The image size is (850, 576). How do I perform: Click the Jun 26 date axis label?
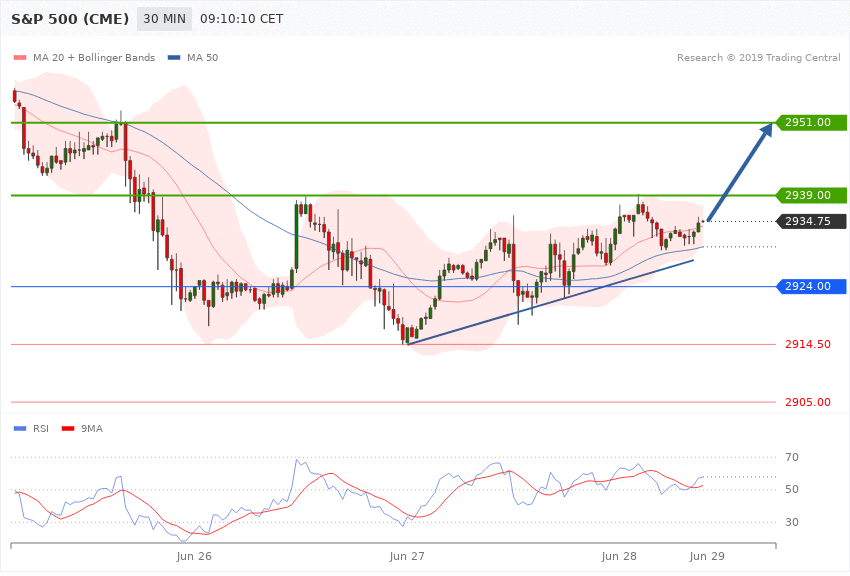(x=194, y=556)
